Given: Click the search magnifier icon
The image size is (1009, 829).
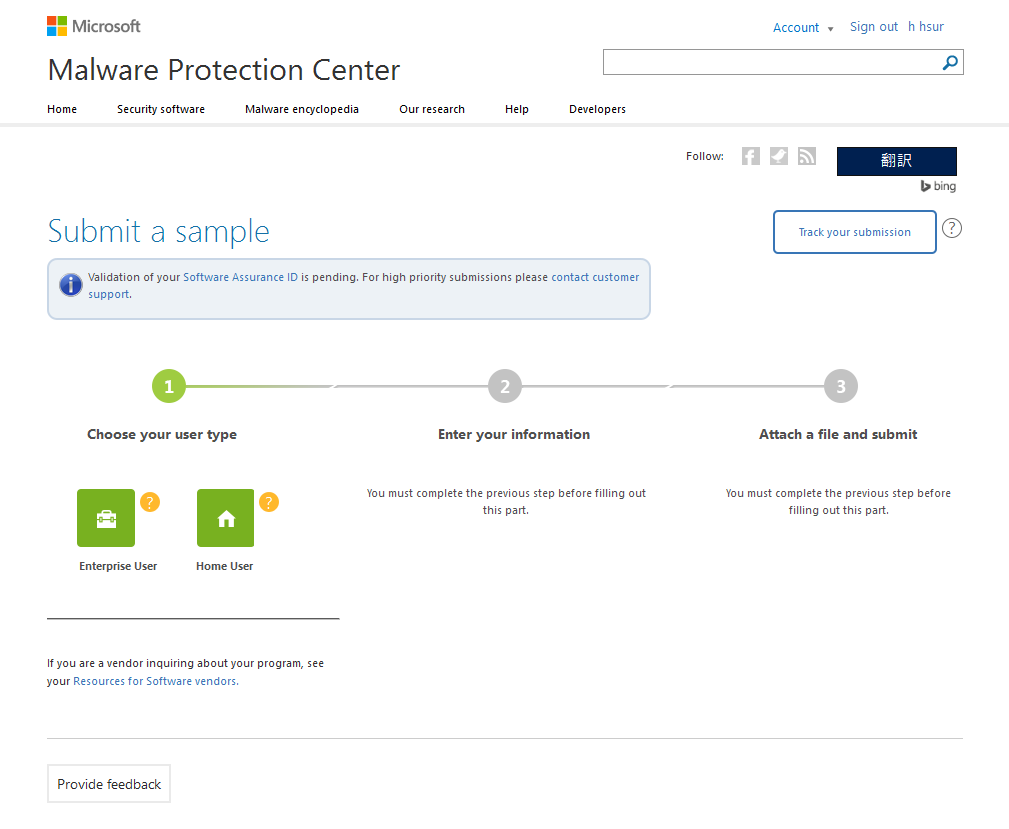Looking at the screenshot, I should click(x=948, y=62).
